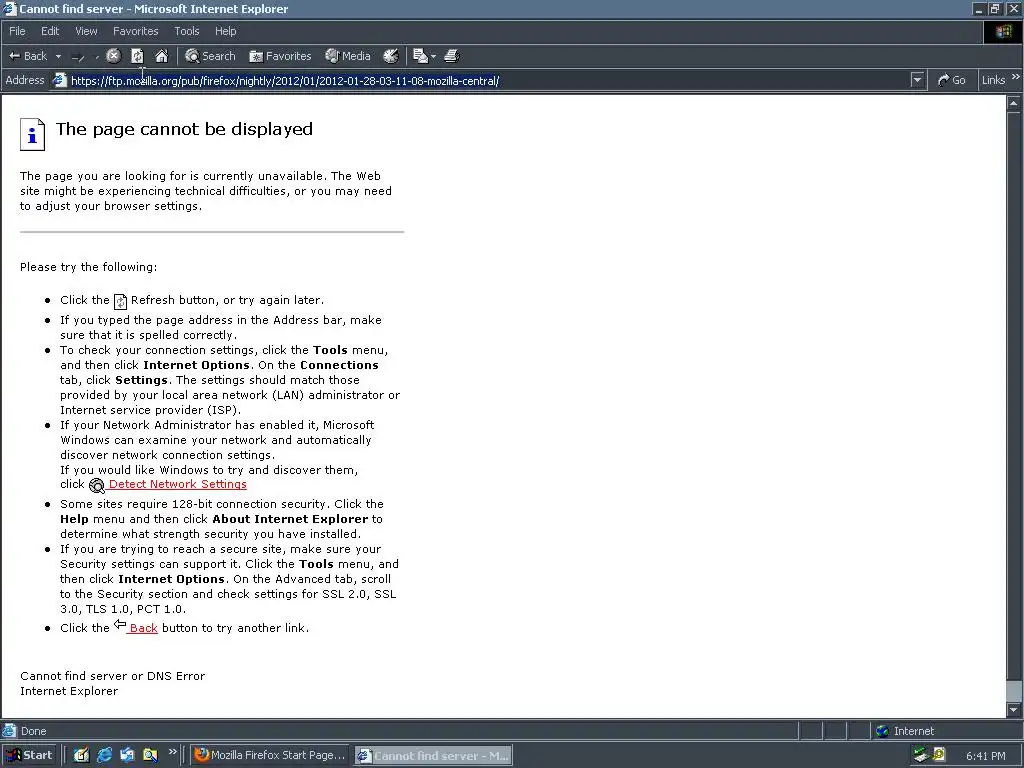The image size is (1024, 768).
Task: Open the History toolbar icon
Action: pos(391,56)
